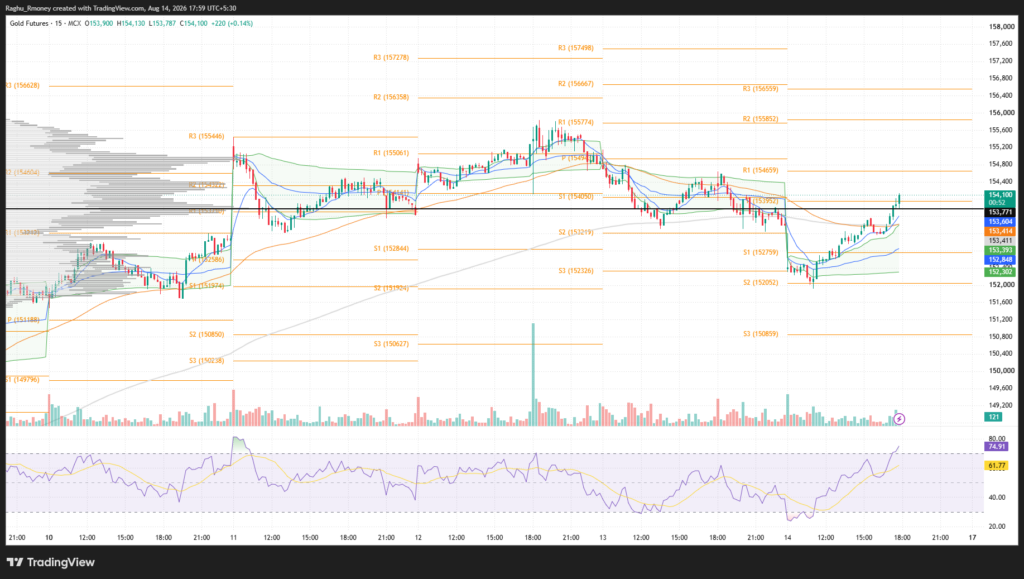Click pivot label S2 (153219)
The width and height of the screenshot is (1024, 579).
[575, 232]
